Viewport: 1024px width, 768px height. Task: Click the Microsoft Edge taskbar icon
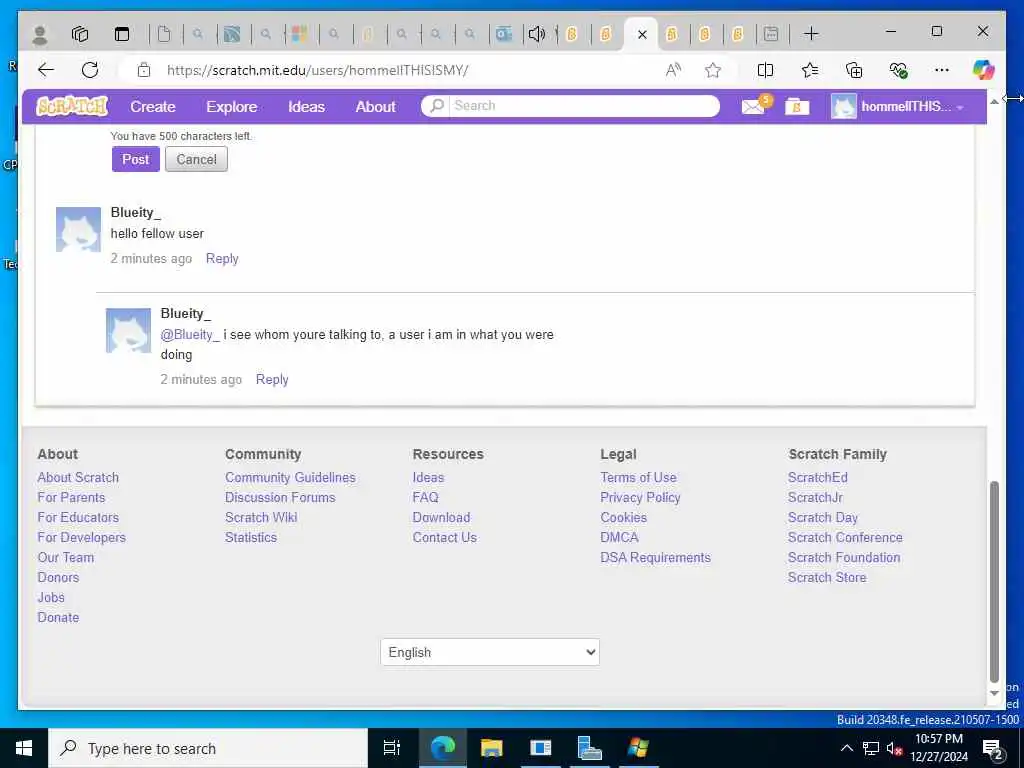click(442, 748)
